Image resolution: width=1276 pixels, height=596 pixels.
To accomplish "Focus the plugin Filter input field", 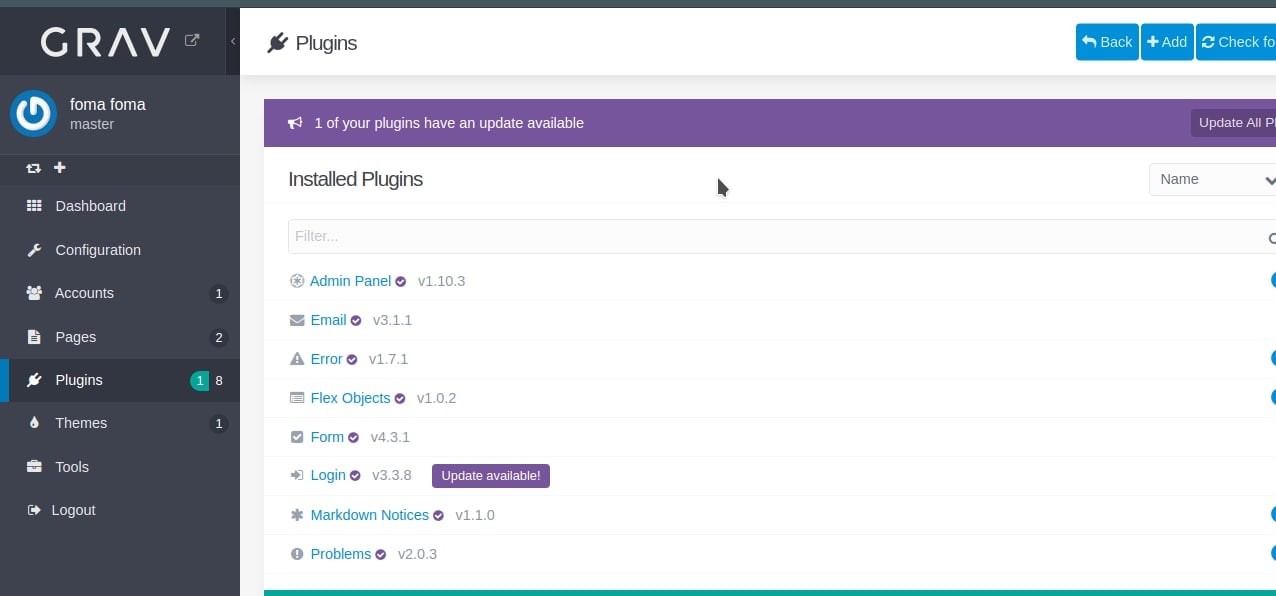I will click(x=782, y=236).
